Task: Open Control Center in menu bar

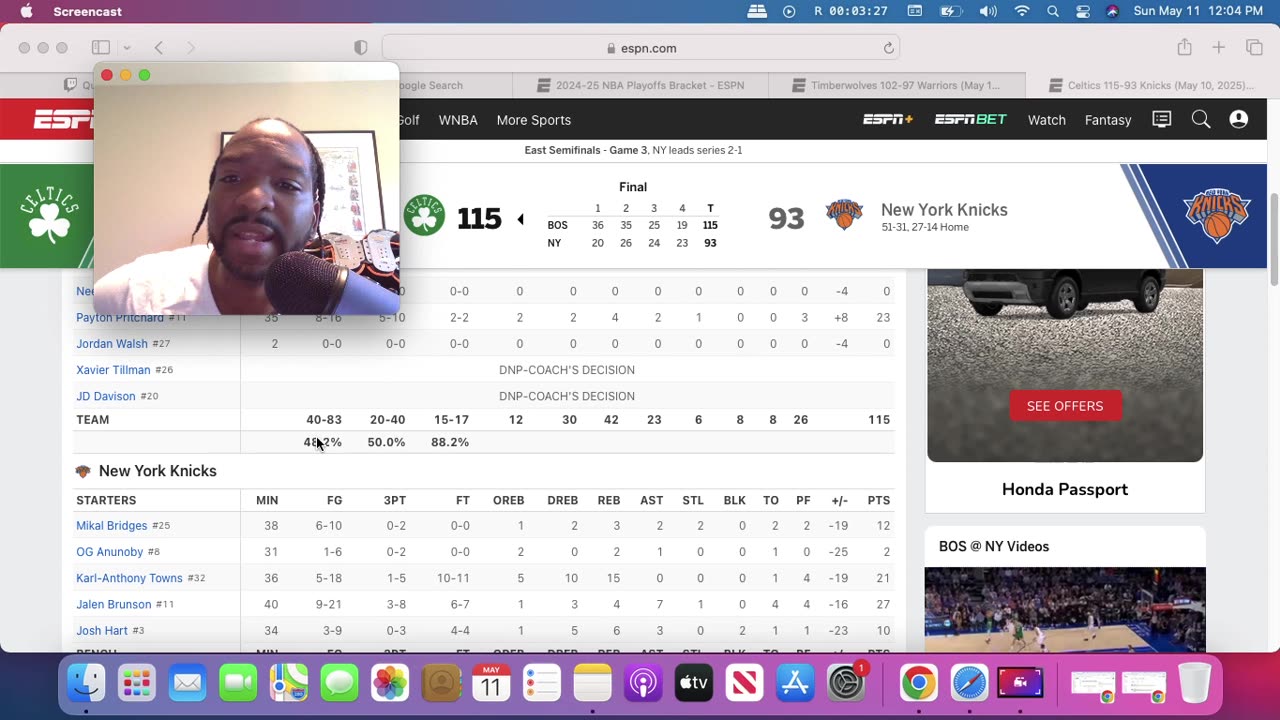Action: click(x=1083, y=11)
